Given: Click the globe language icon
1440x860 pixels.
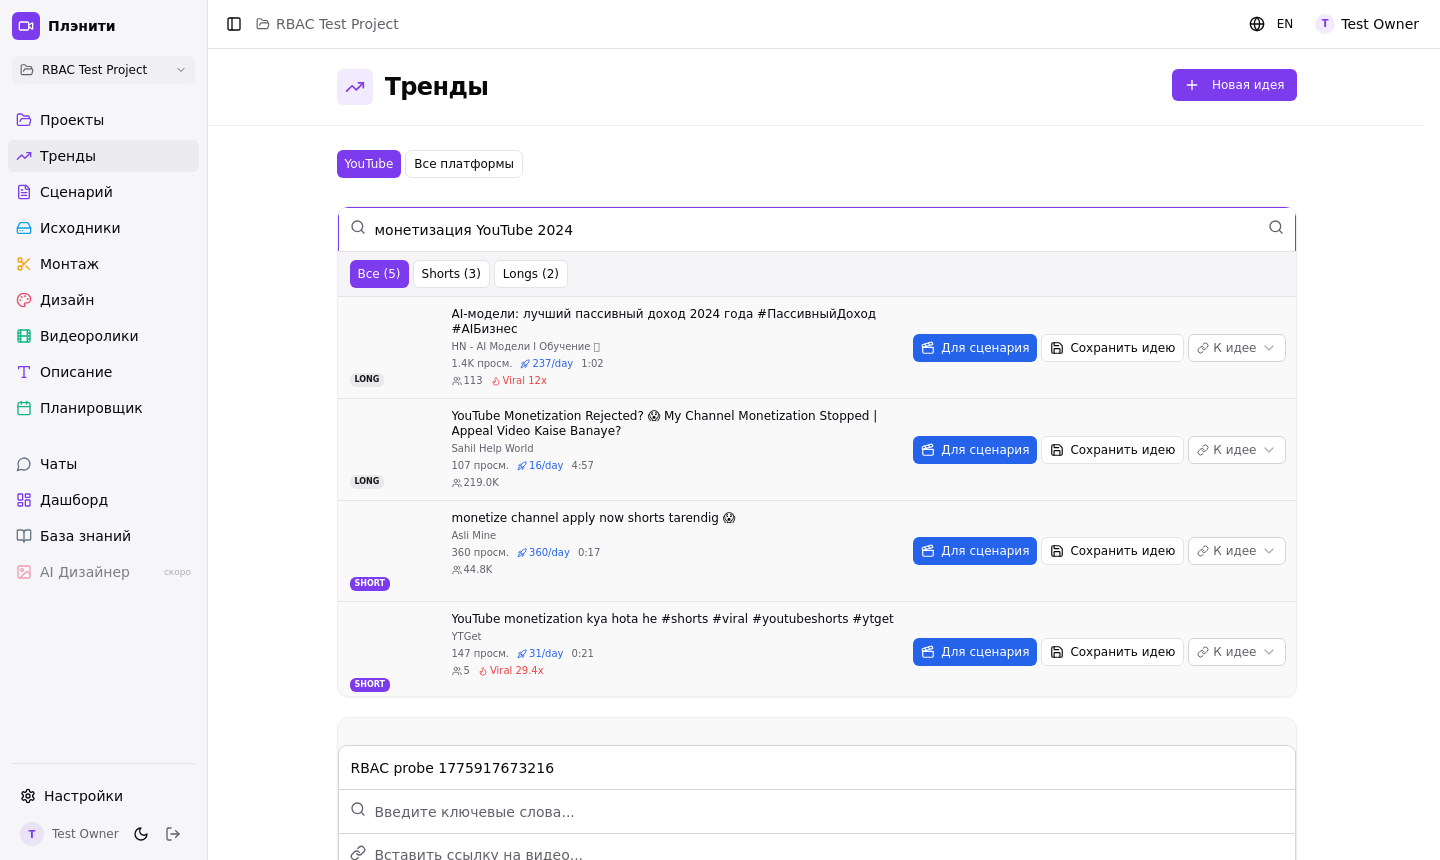Looking at the screenshot, I should coord(1257,24).
